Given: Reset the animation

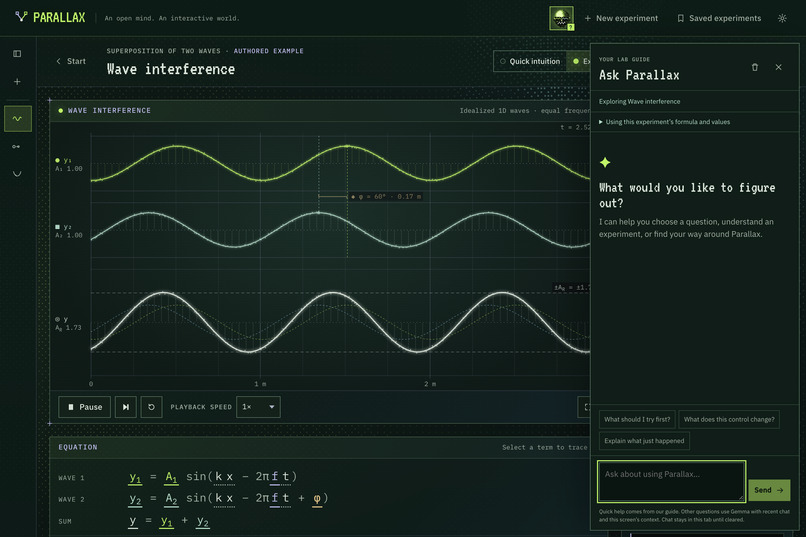Looking at the screenshot, I should tap(151, 407).
